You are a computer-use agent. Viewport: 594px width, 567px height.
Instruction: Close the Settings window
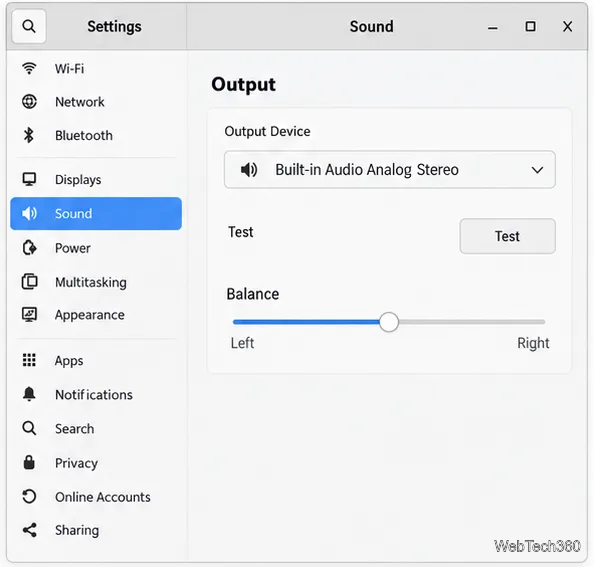pyautogui.click(x=567, y=27)
